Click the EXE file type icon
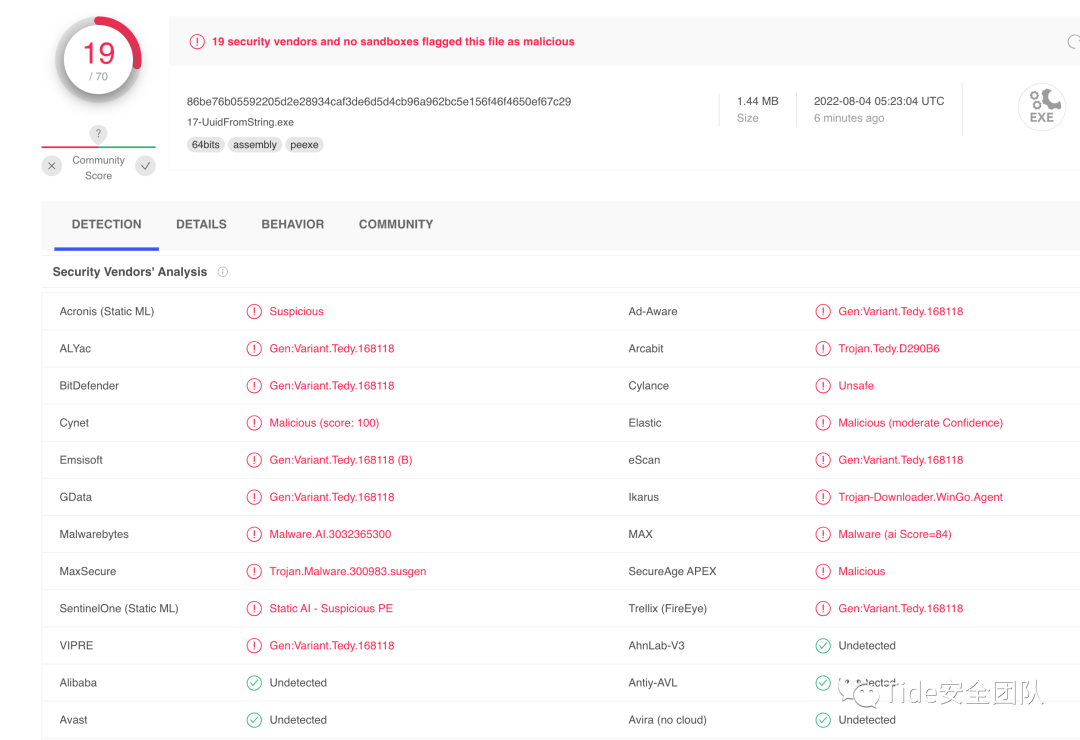This screenshot has width=1080, height=740. coord(1041,107)
